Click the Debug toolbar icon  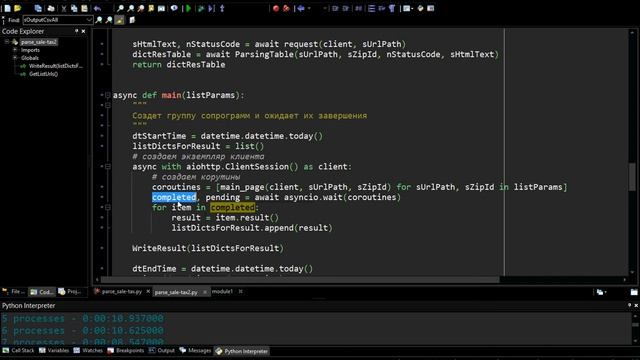(x=201, y=8)
